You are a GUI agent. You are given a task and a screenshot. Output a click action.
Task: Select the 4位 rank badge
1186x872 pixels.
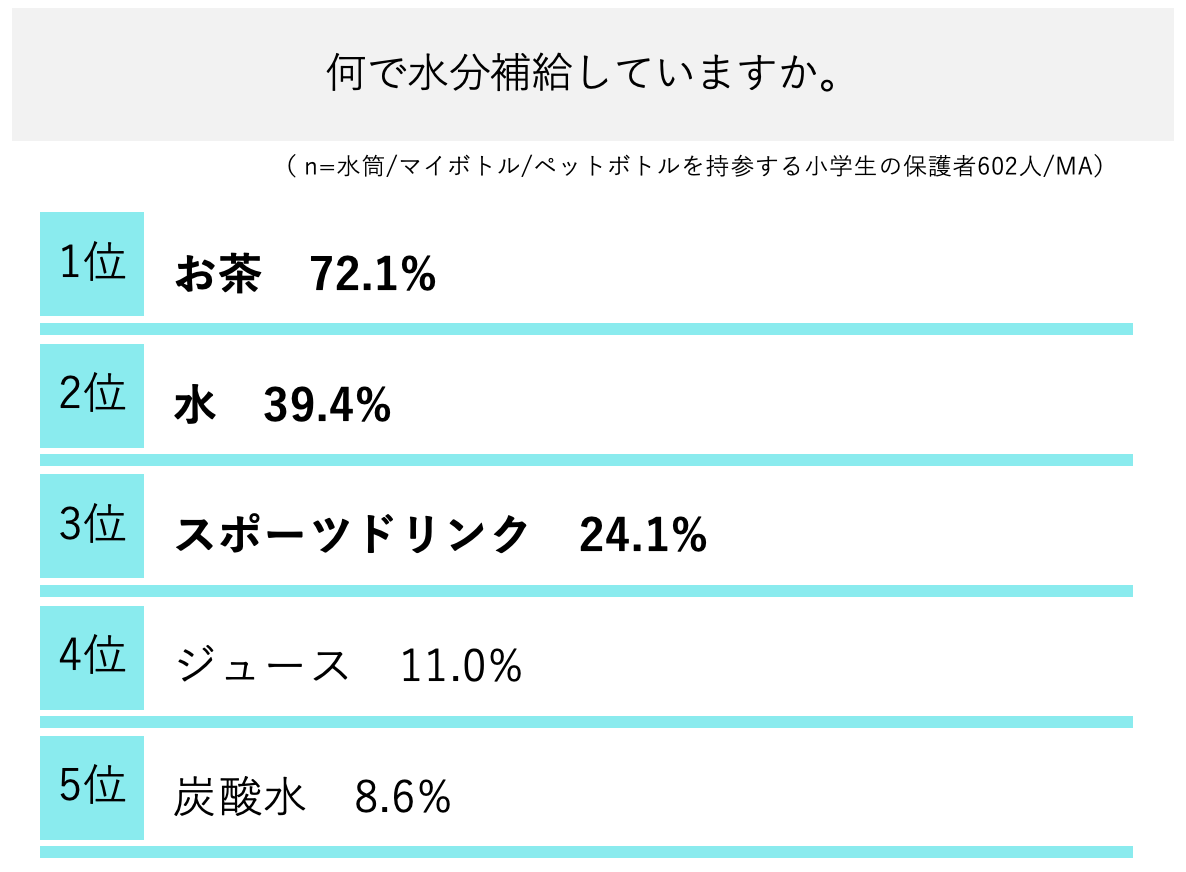pos(92,657)
